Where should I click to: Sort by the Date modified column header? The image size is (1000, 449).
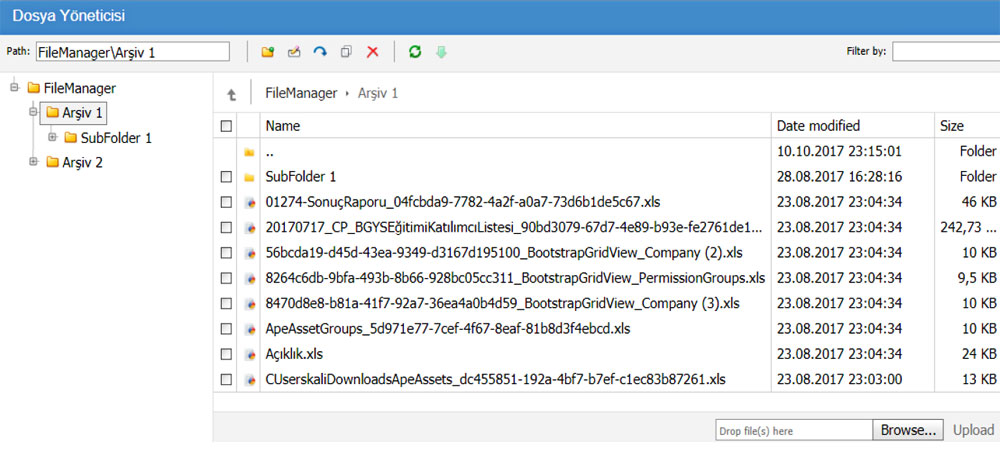[x=819, y=126]
